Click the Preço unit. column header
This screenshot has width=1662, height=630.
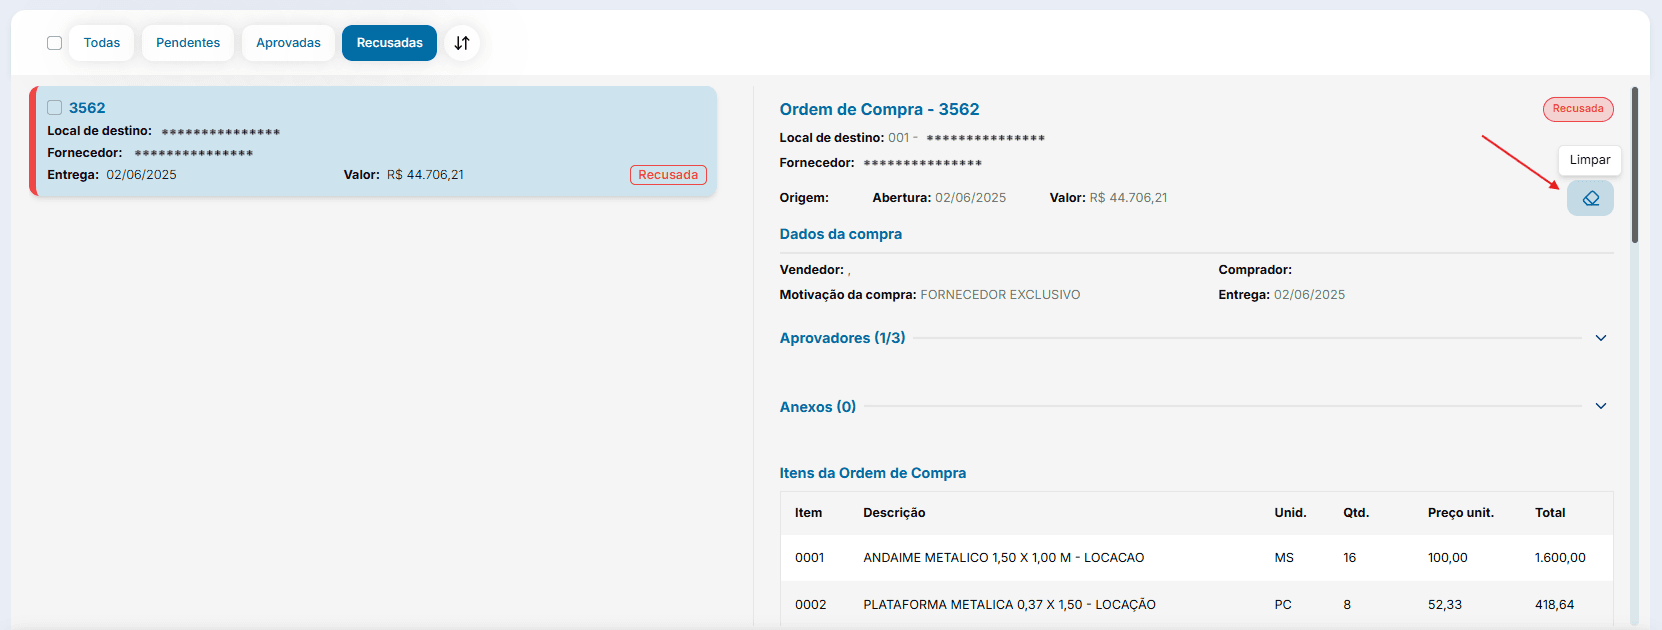[x=1461, y=513]
